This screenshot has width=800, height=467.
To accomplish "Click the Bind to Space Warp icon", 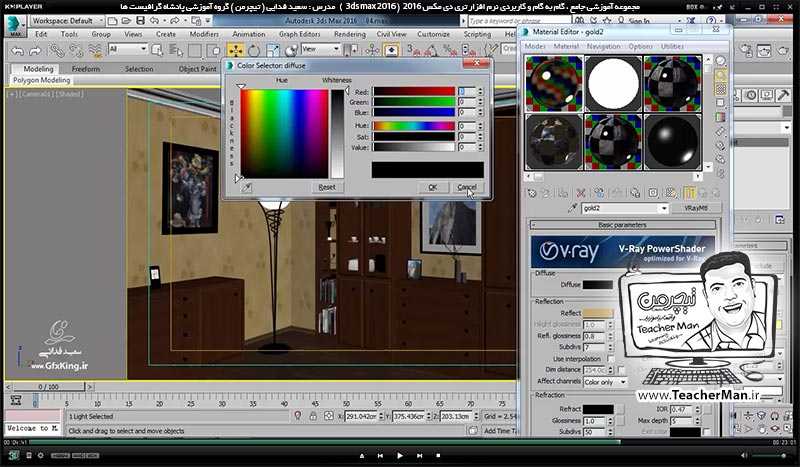I will click(x=95, y=50).
